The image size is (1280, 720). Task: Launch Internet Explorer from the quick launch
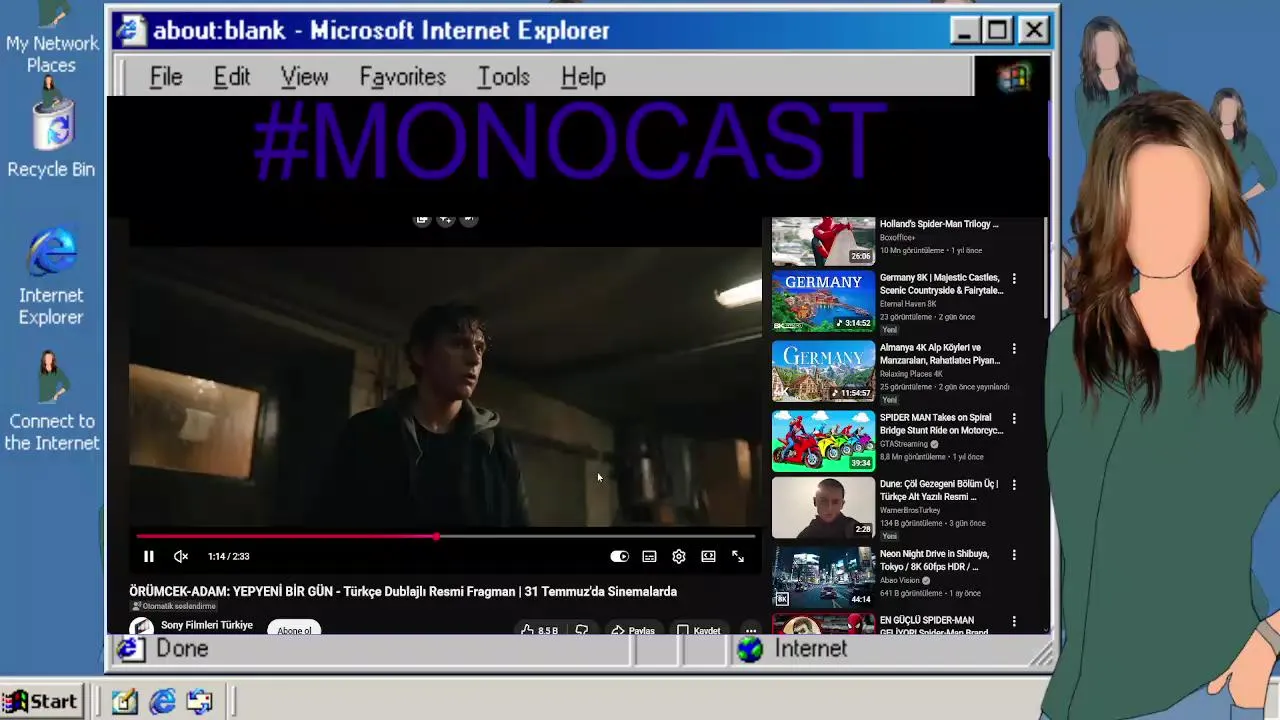tap(162, 702)
